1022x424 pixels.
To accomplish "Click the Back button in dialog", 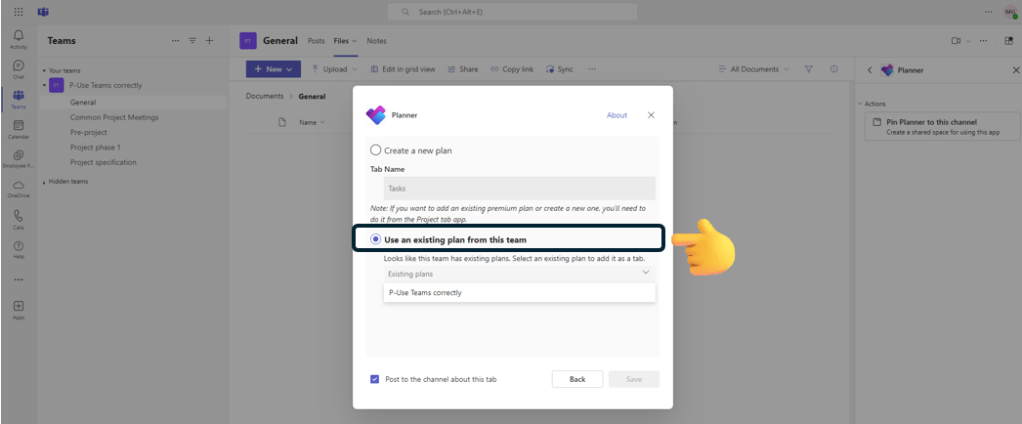I will coord(577,379).
